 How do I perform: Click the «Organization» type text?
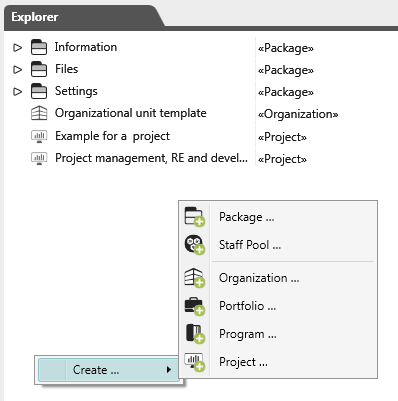click(x=298, y=114)
